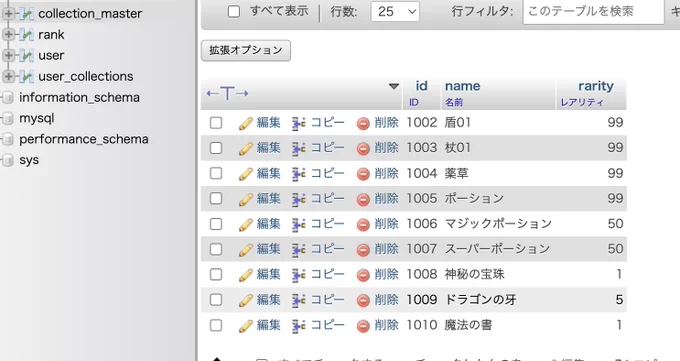Screen dimensions: 680x361
Task: Select the performance_schema database
Action: pos(84,139)
